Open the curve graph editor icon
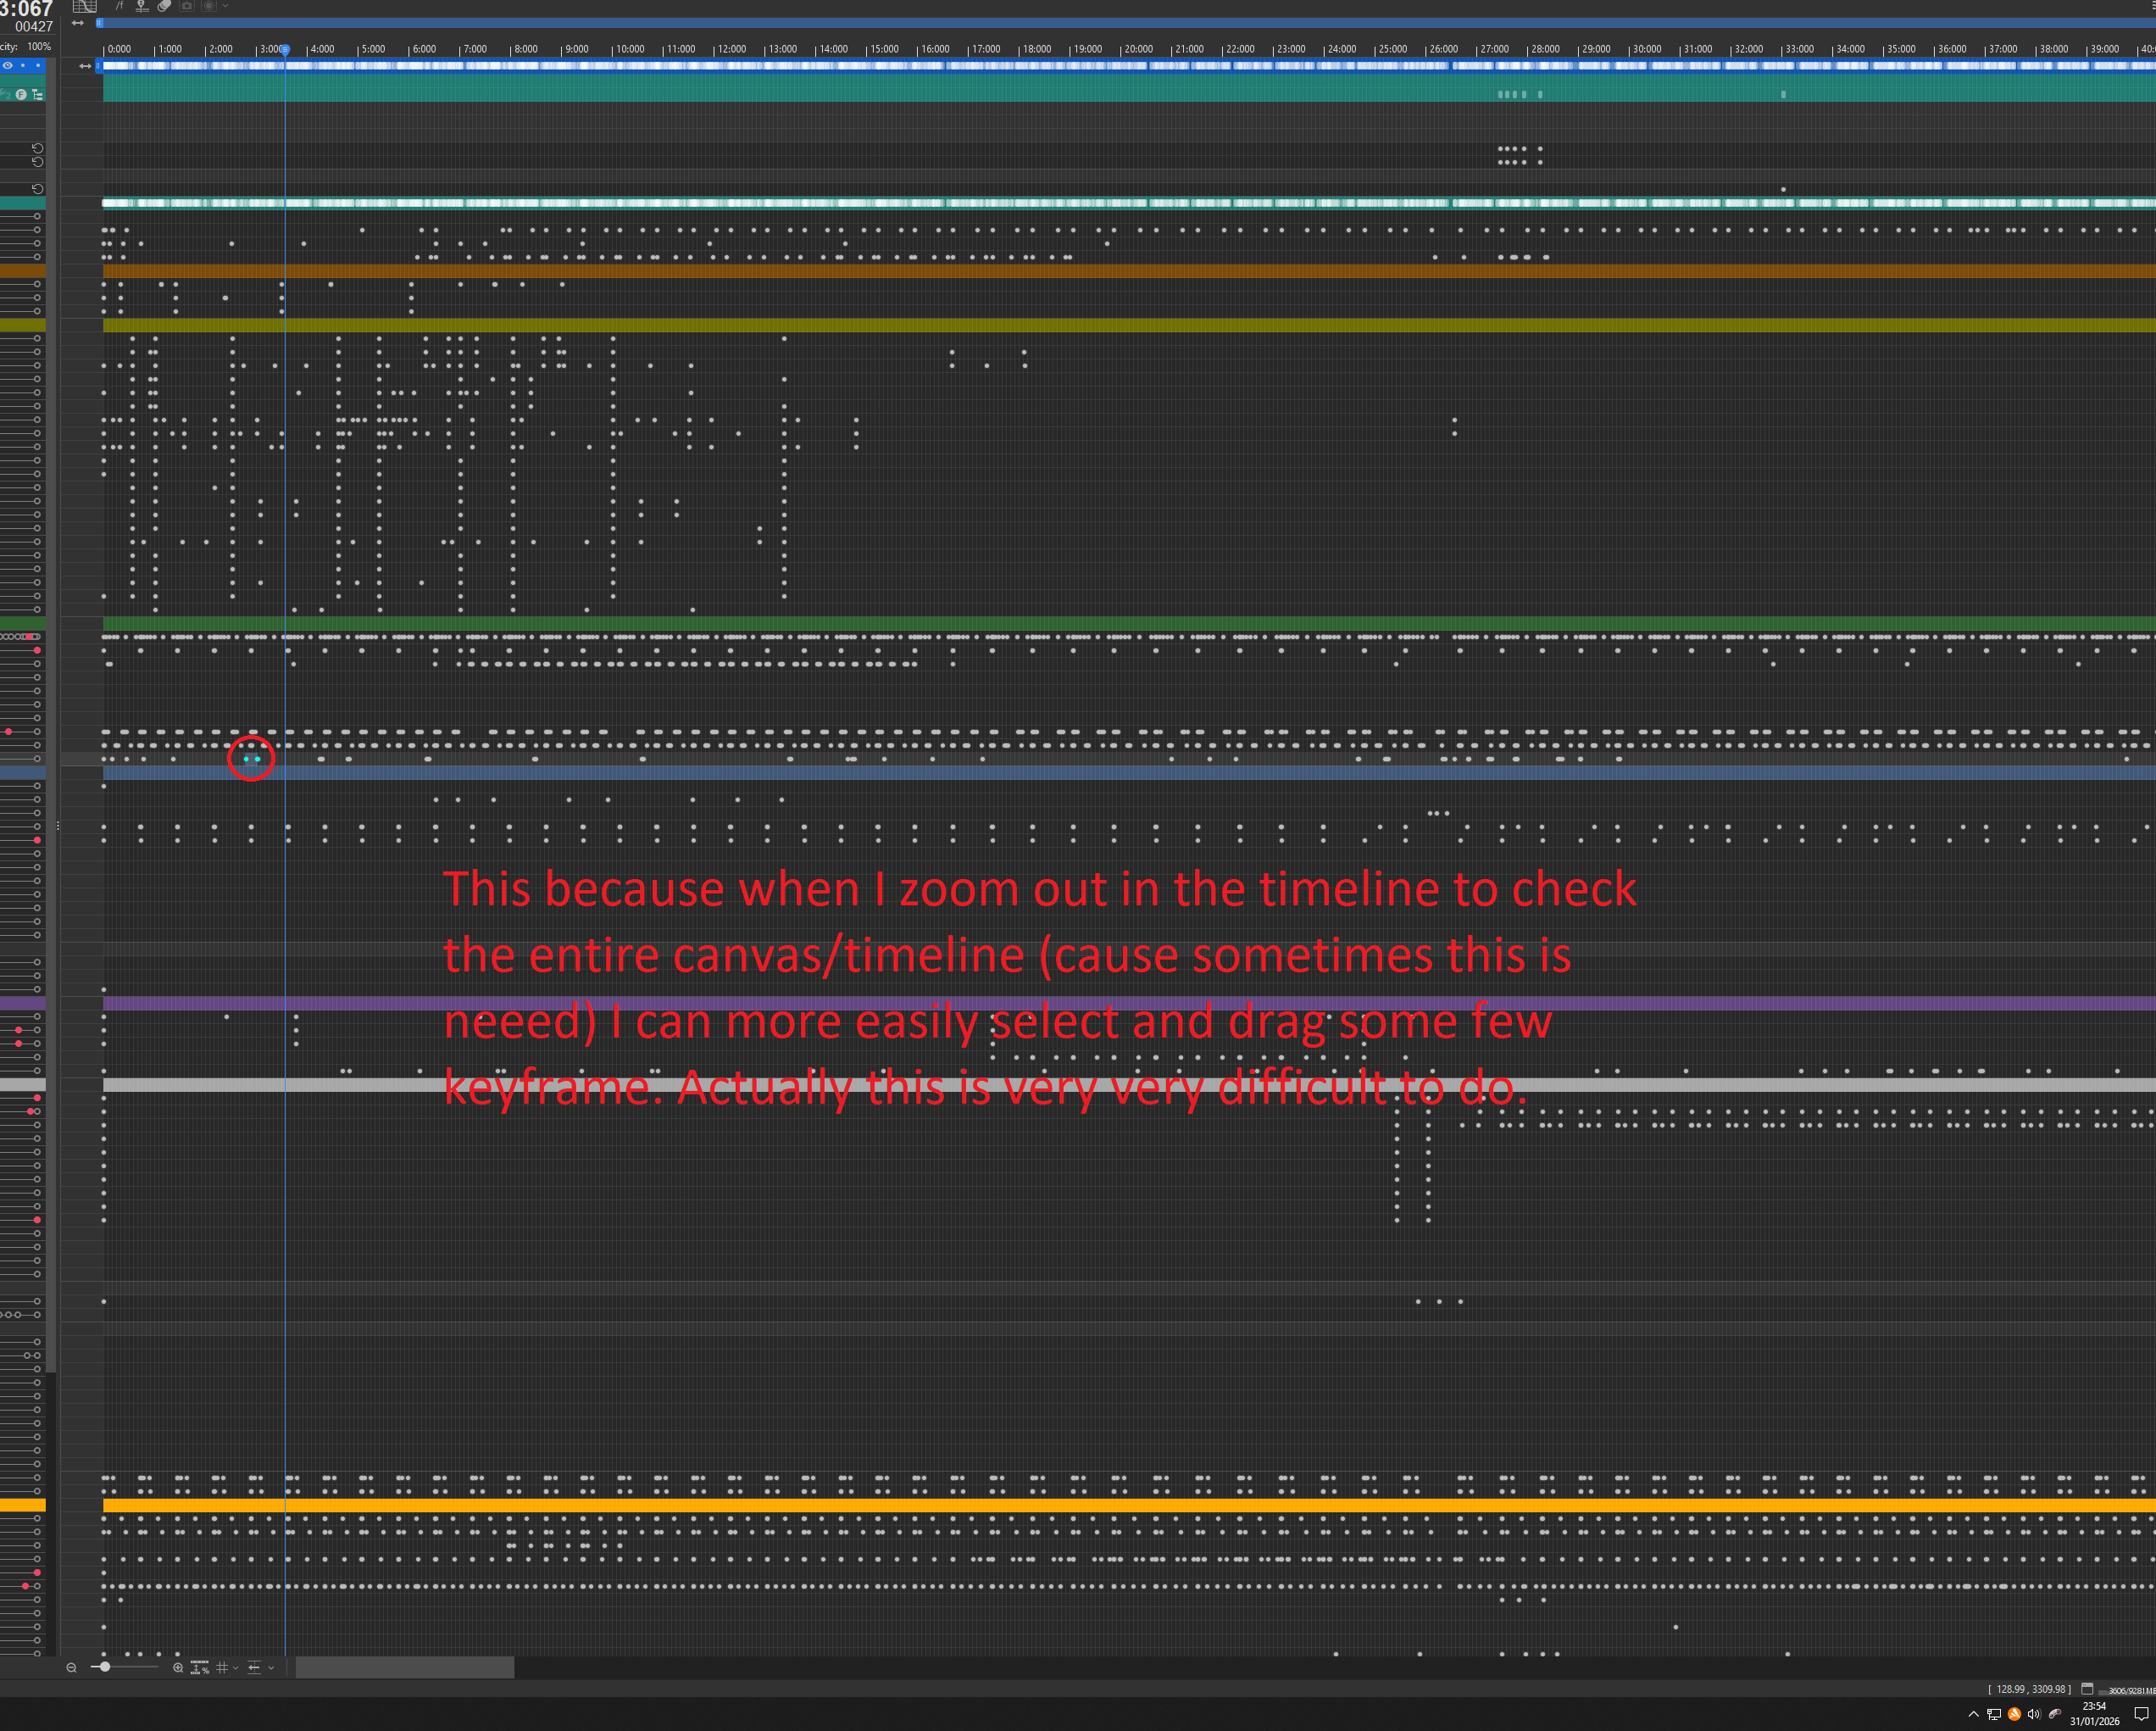 (84, 6)
